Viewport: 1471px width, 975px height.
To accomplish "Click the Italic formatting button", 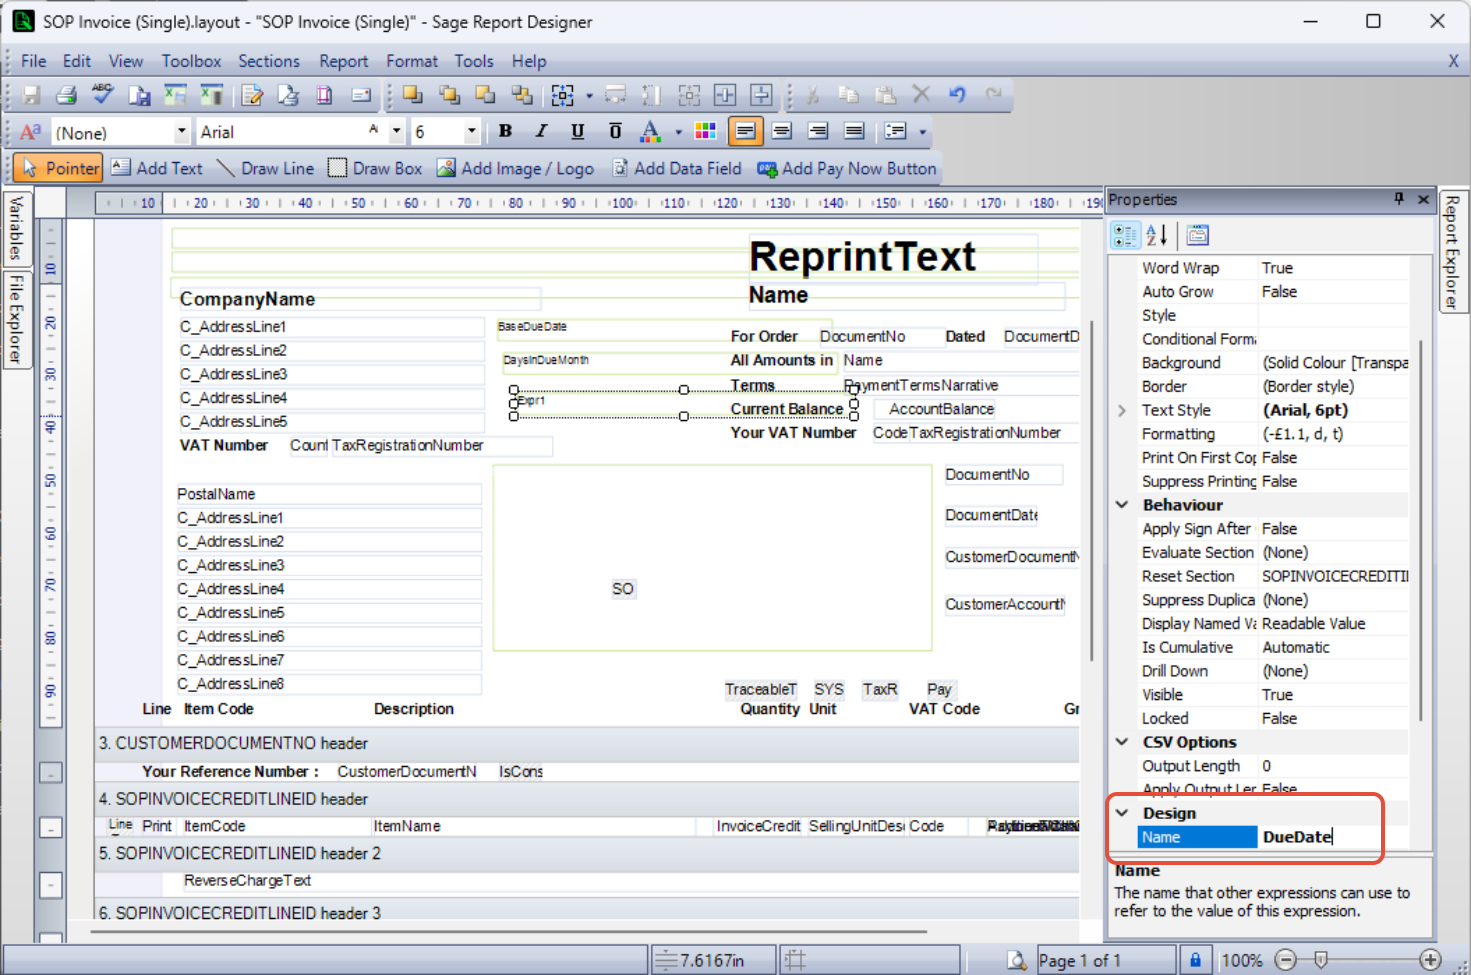I will [x=541, y=131].
